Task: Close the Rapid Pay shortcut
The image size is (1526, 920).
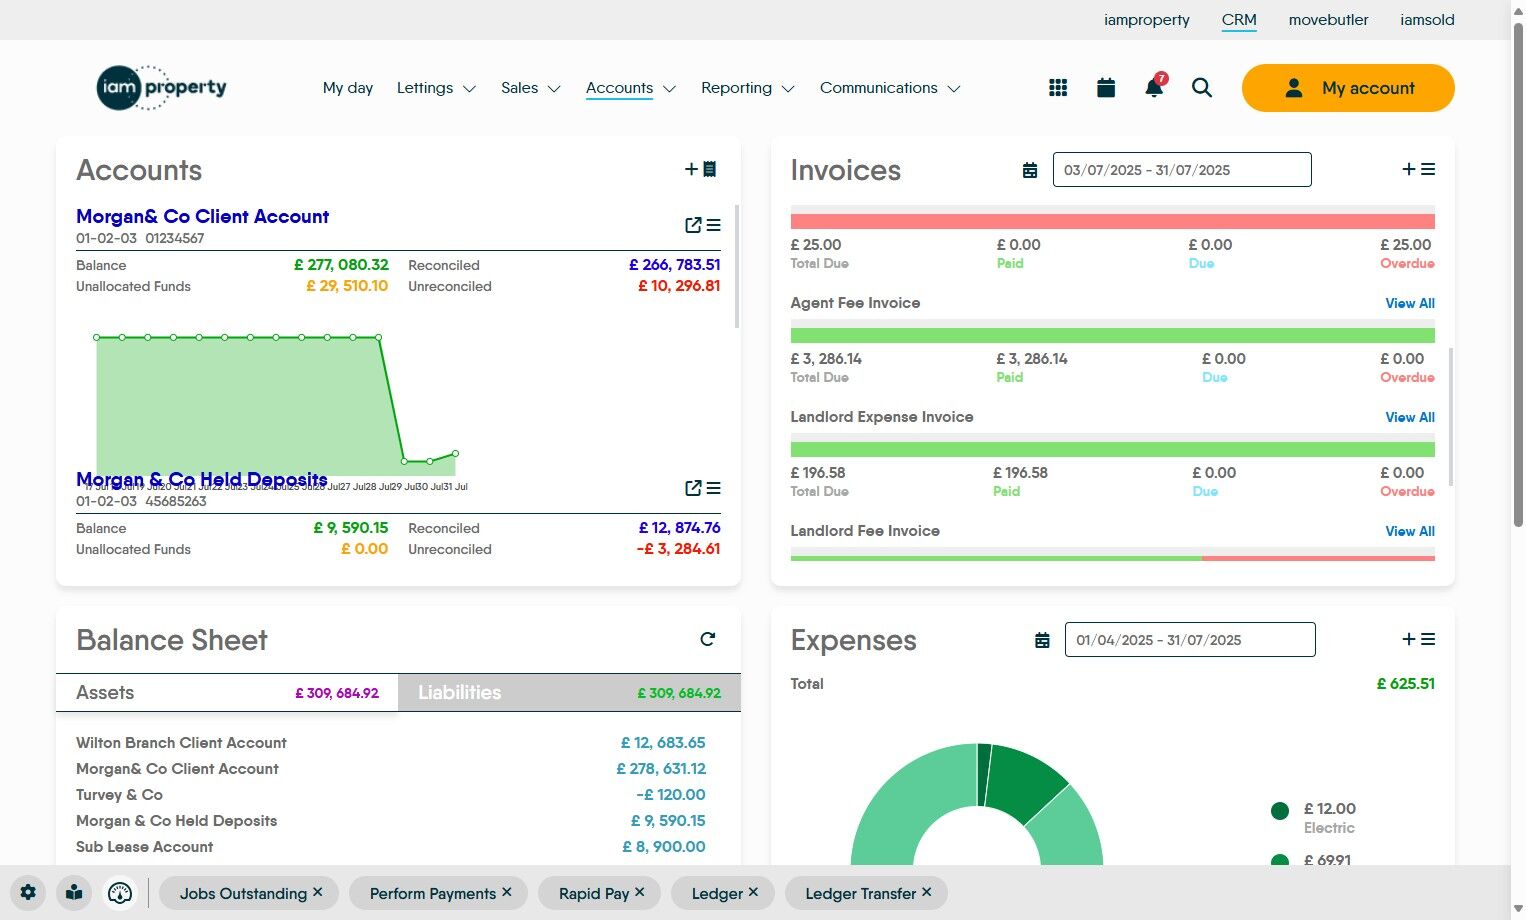Action: click(x=640, y=892)
